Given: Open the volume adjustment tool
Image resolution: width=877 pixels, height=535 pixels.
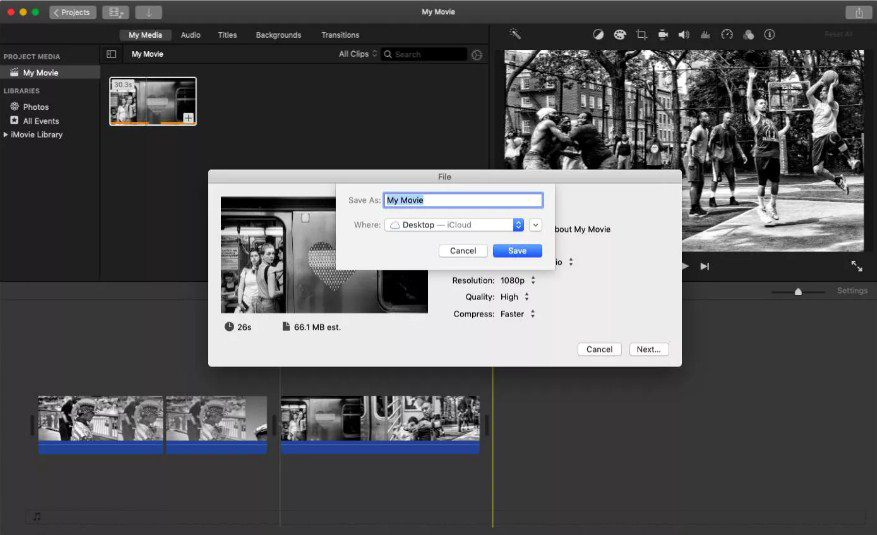Looking at the screenshot, I should pos(684,35).
